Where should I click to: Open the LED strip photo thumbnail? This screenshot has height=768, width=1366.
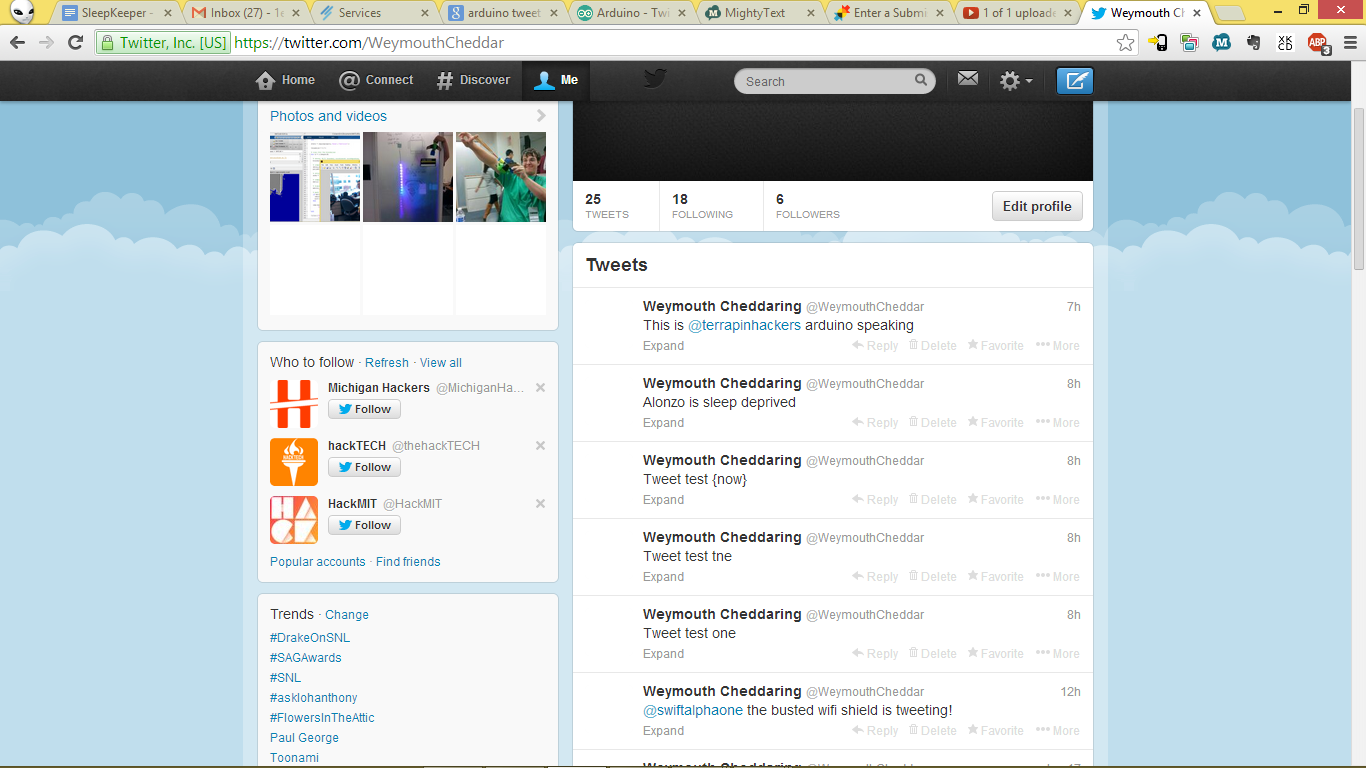[x=408, y=177]
